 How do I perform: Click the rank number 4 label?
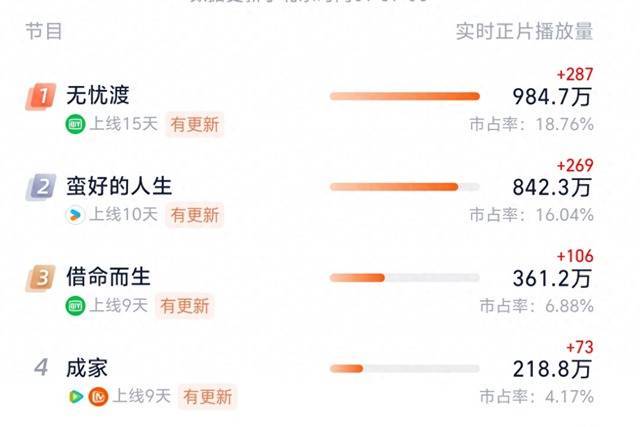tap(41, 367)
